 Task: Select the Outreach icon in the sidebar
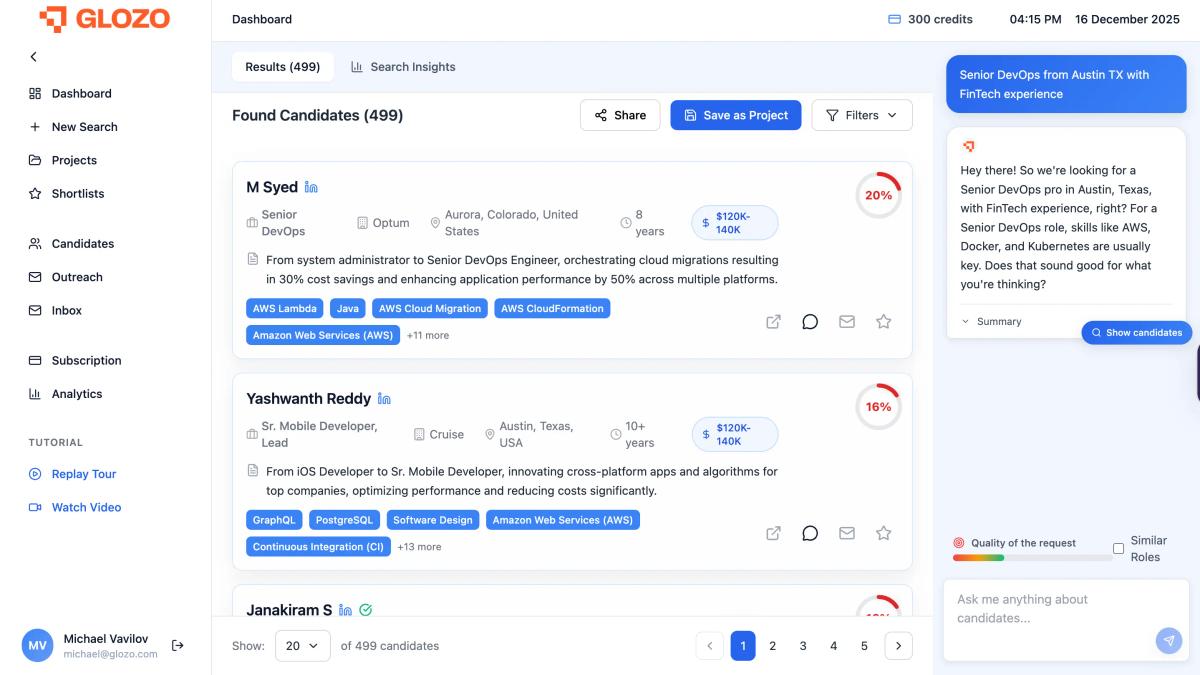coord(35,277)
